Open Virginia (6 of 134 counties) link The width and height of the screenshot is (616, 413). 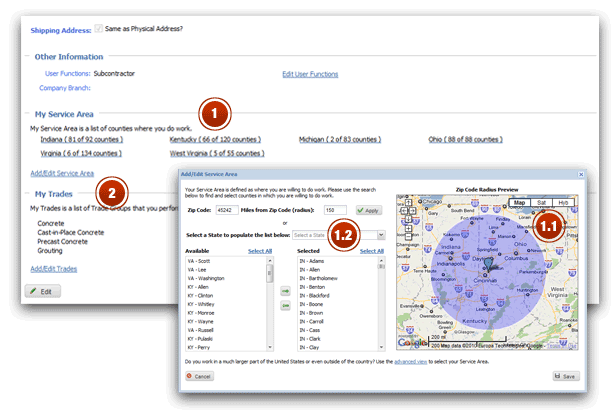click(x=81, y=153)
